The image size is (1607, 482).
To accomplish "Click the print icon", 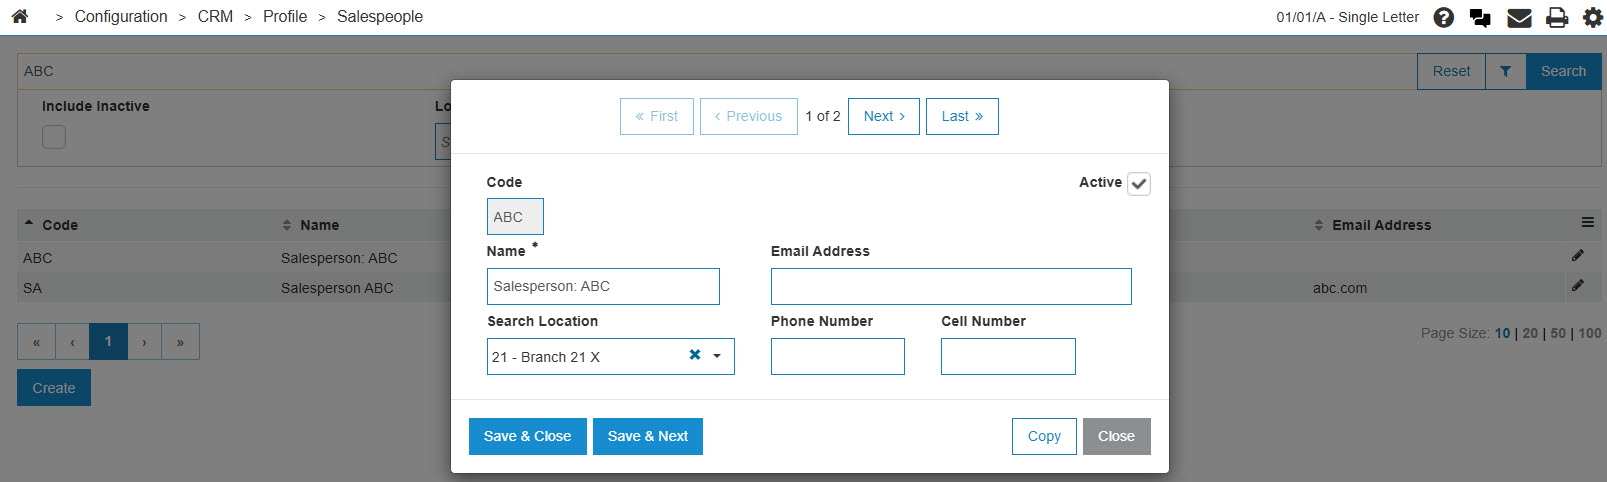I will coord(1557,17).
